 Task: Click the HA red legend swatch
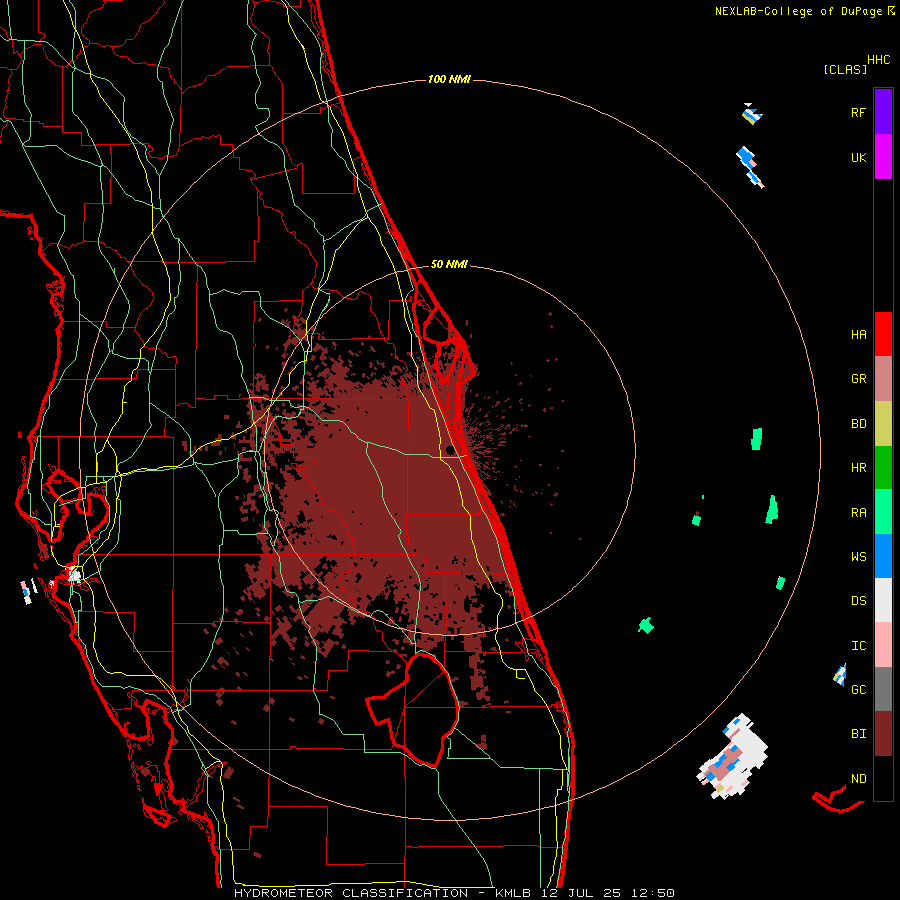coord(883,334)
